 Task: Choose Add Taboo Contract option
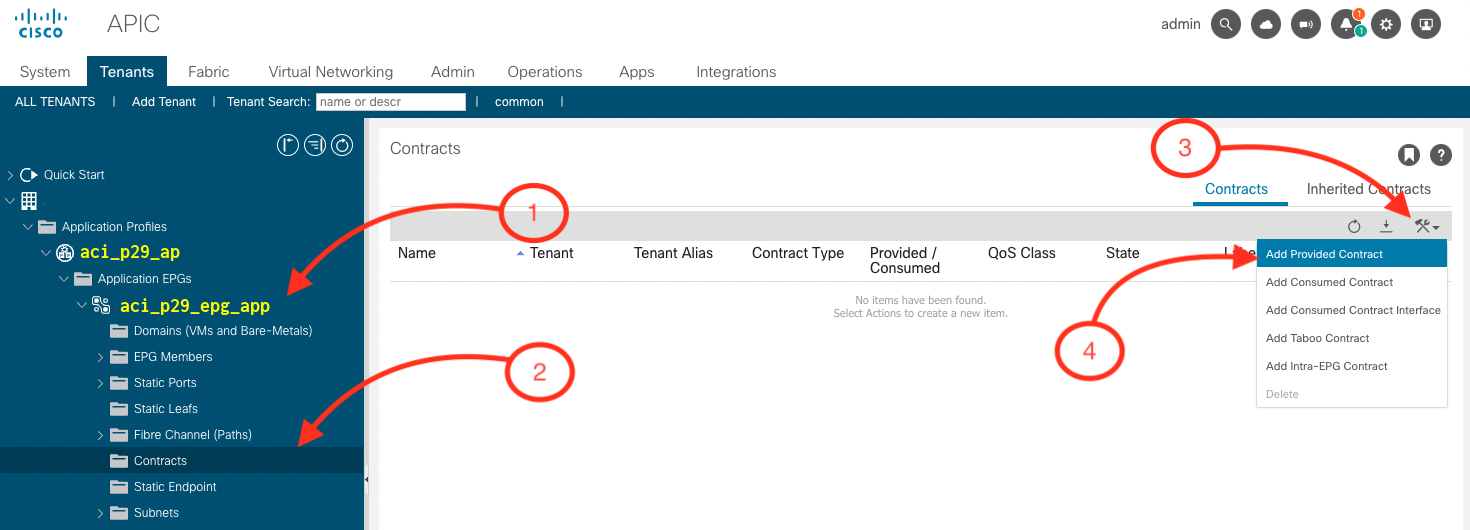(1317, 338)
